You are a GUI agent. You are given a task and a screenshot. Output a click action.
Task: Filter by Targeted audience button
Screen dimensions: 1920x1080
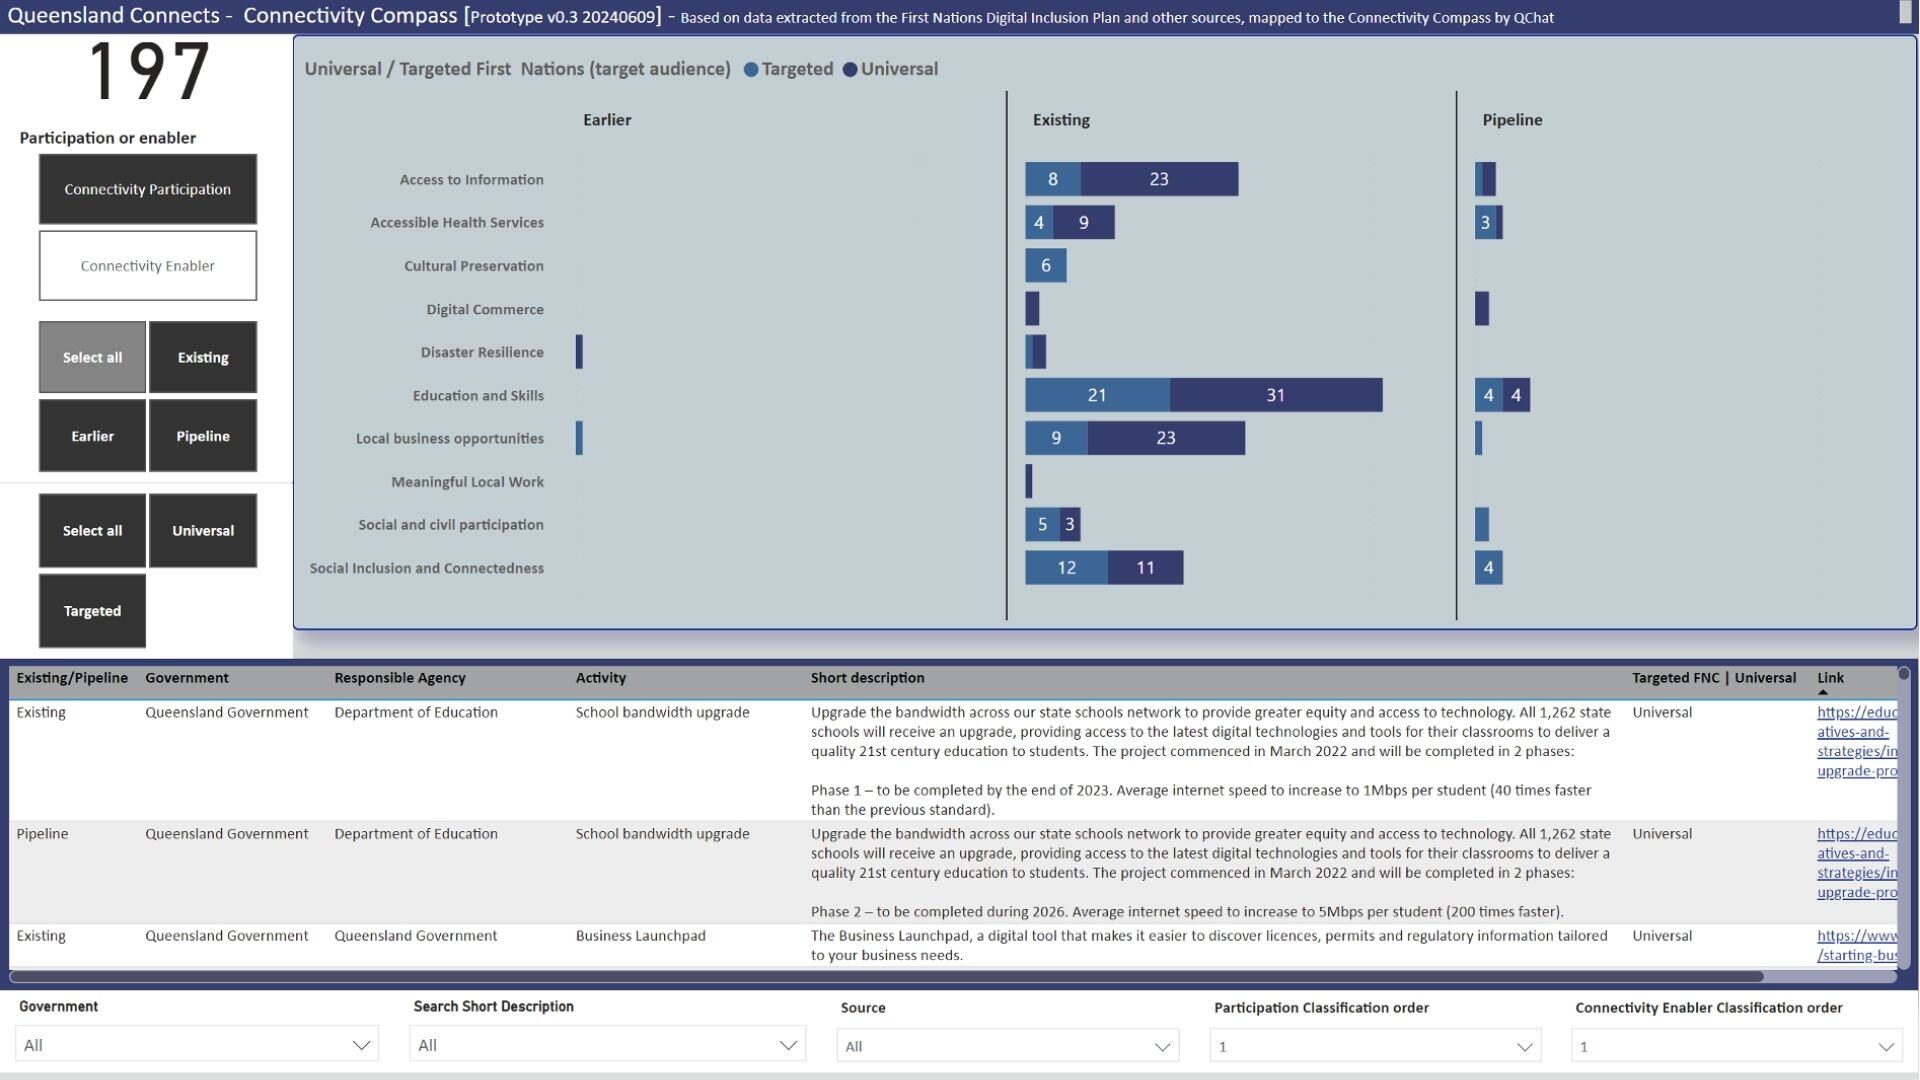tap(92, 611)
